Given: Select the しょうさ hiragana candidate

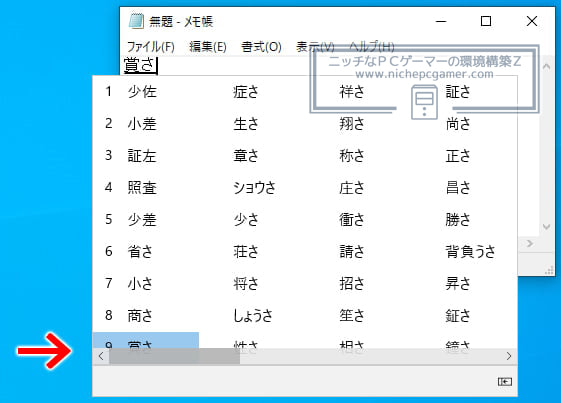Looking at the screenshot, I should (x=253, y=315).
